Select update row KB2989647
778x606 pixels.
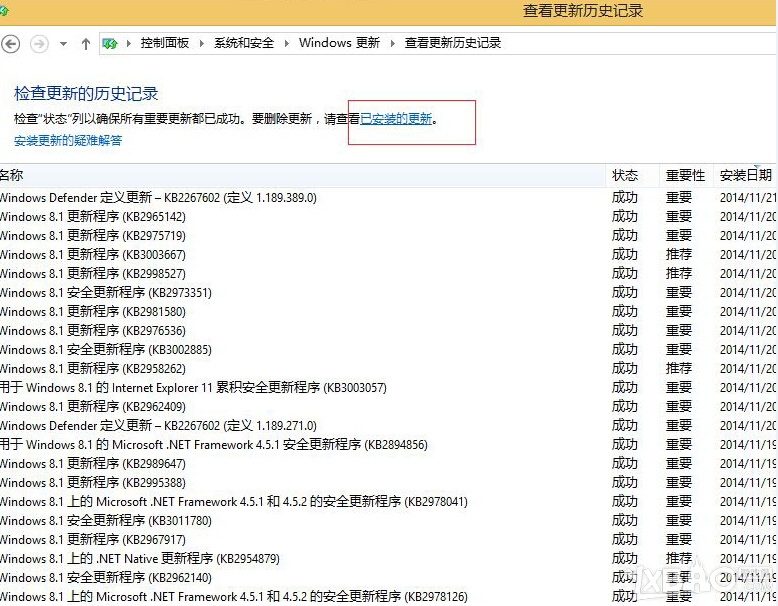[x=389, y=464]
